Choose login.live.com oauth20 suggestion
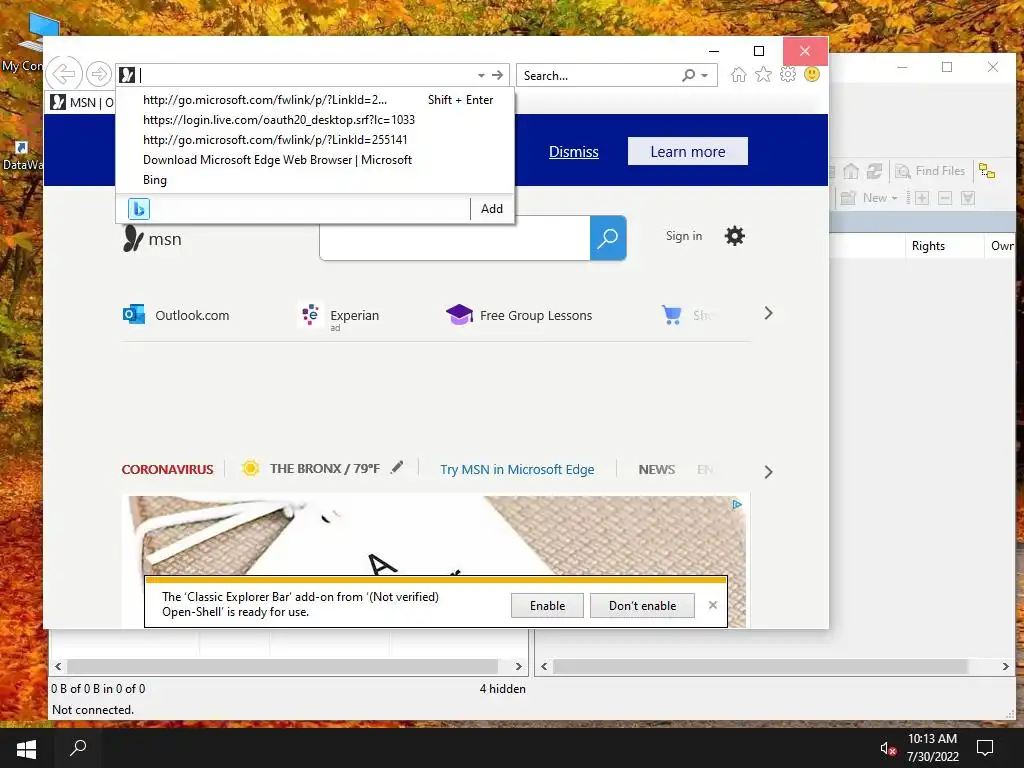Viewport: 1024px width, 768px height. pos(315,120)
